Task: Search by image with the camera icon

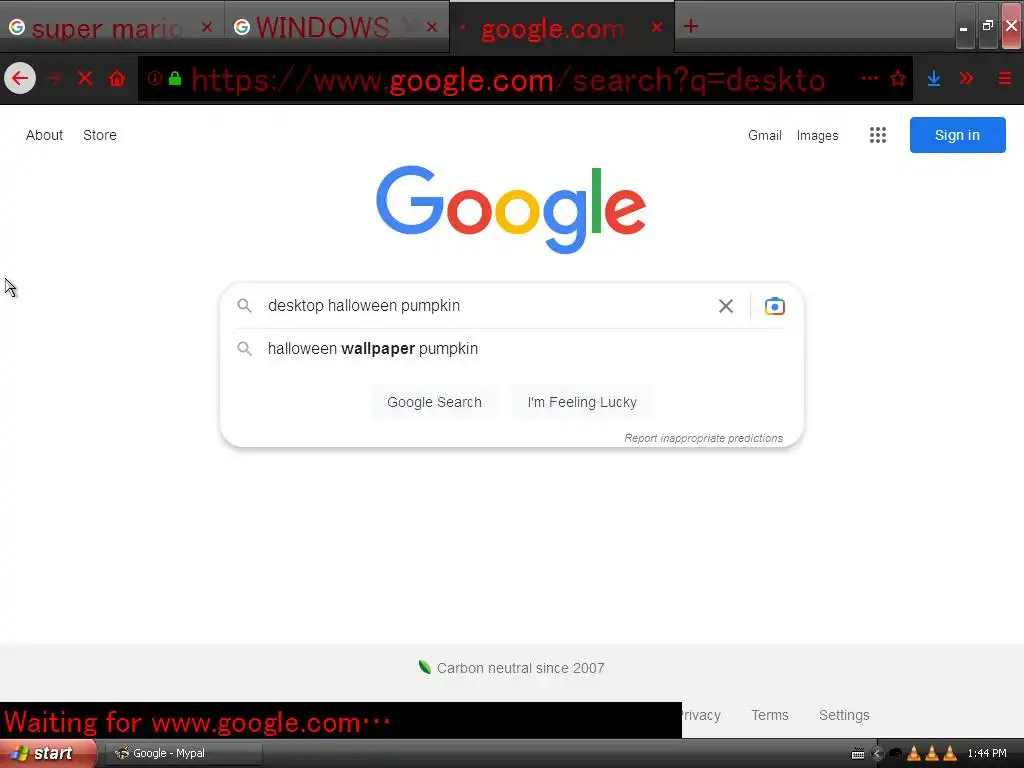Action: click(x=775, y=306)
